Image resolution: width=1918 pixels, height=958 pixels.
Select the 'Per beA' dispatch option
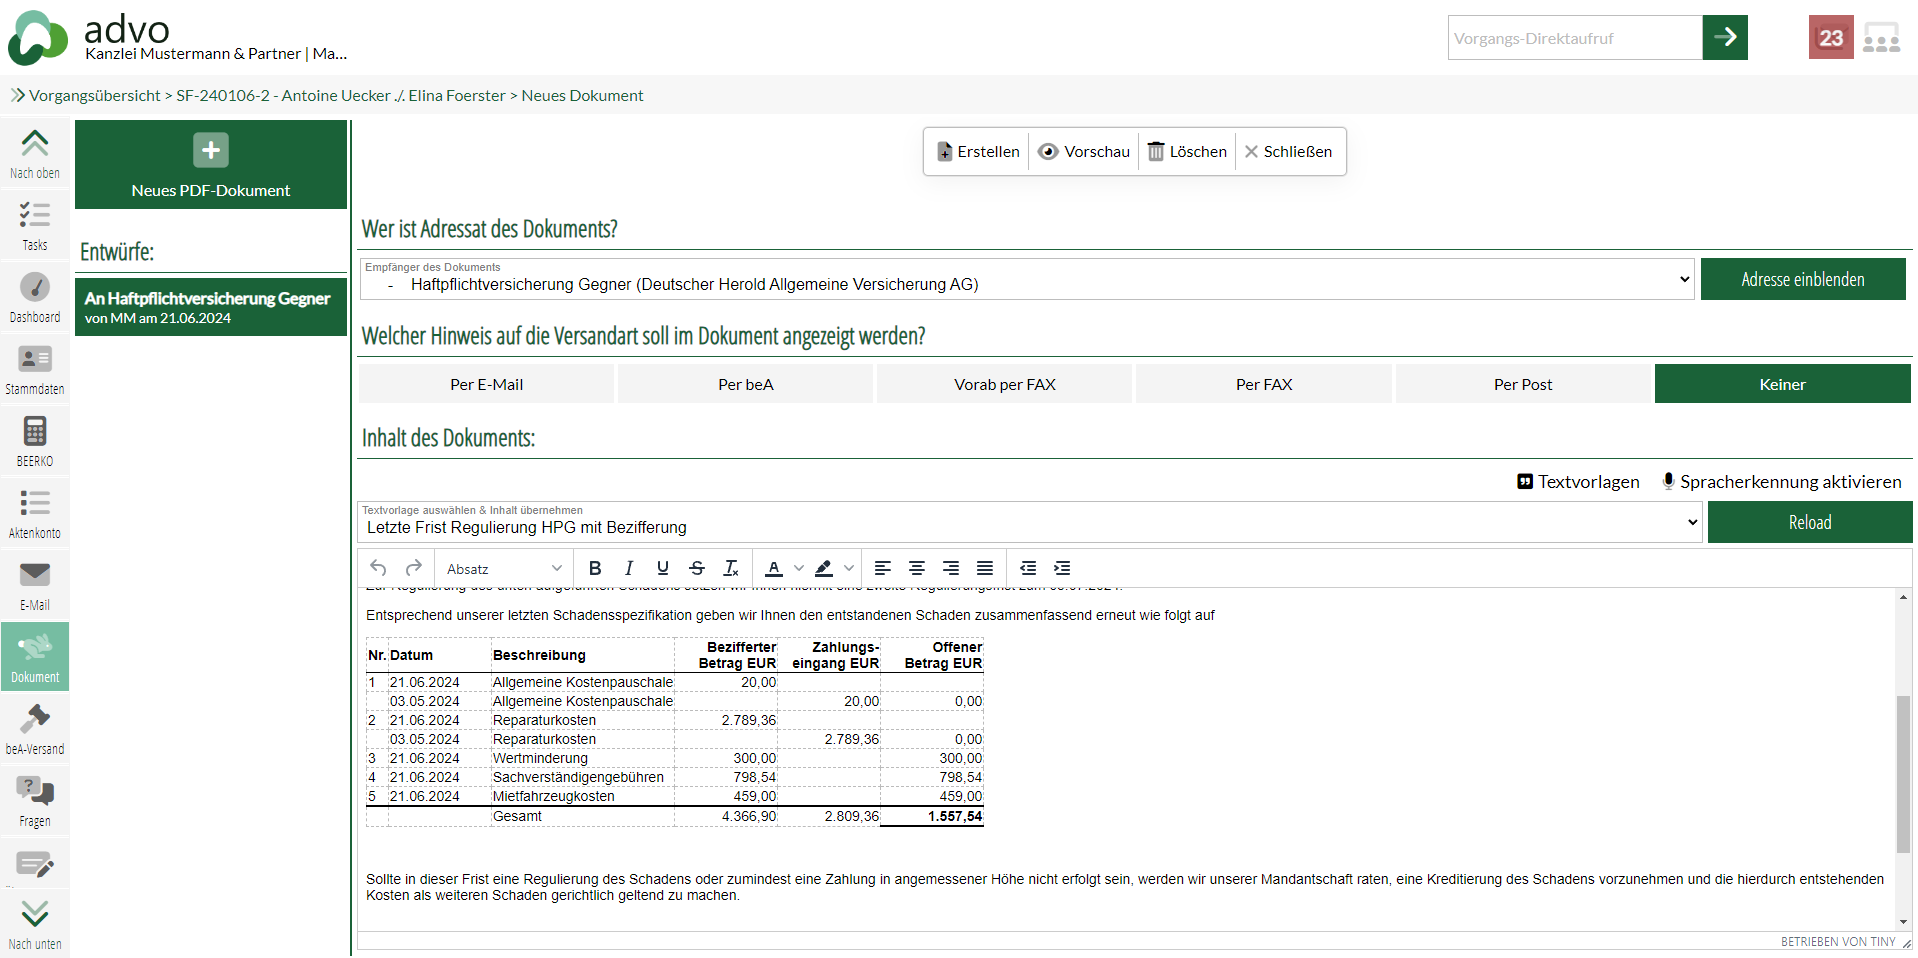tap(745, 384)
